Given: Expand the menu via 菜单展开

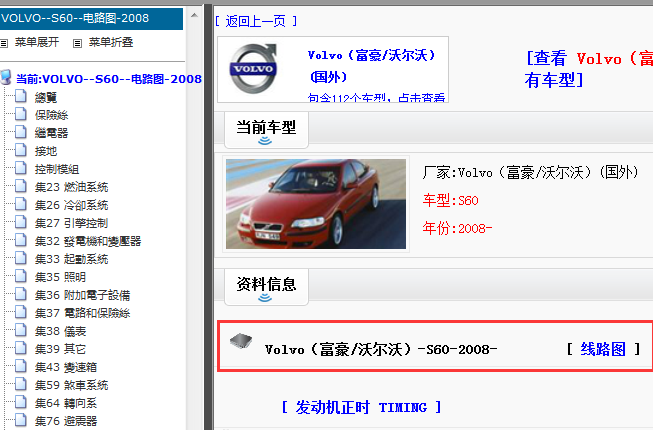Looking at the screenshot, I should [x=37, y=42].
